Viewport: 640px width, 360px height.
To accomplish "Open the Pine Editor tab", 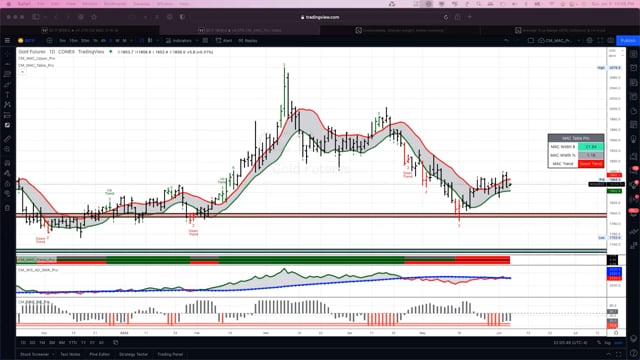I will (x=99, y=354).
